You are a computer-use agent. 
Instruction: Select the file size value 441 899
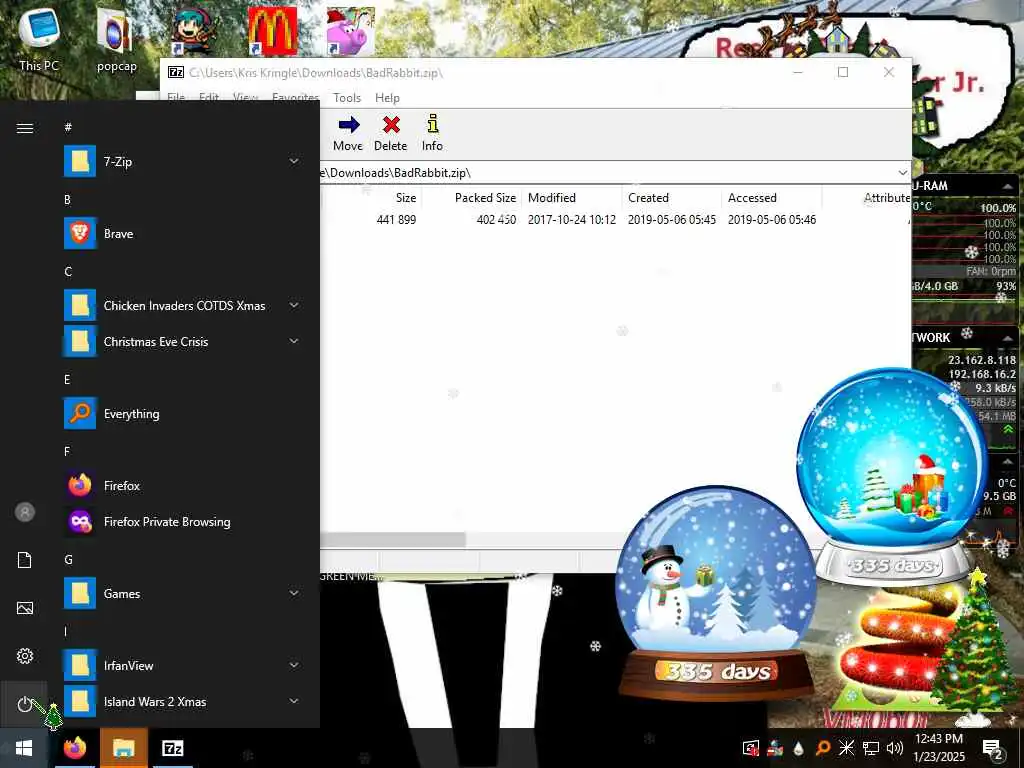396,220
